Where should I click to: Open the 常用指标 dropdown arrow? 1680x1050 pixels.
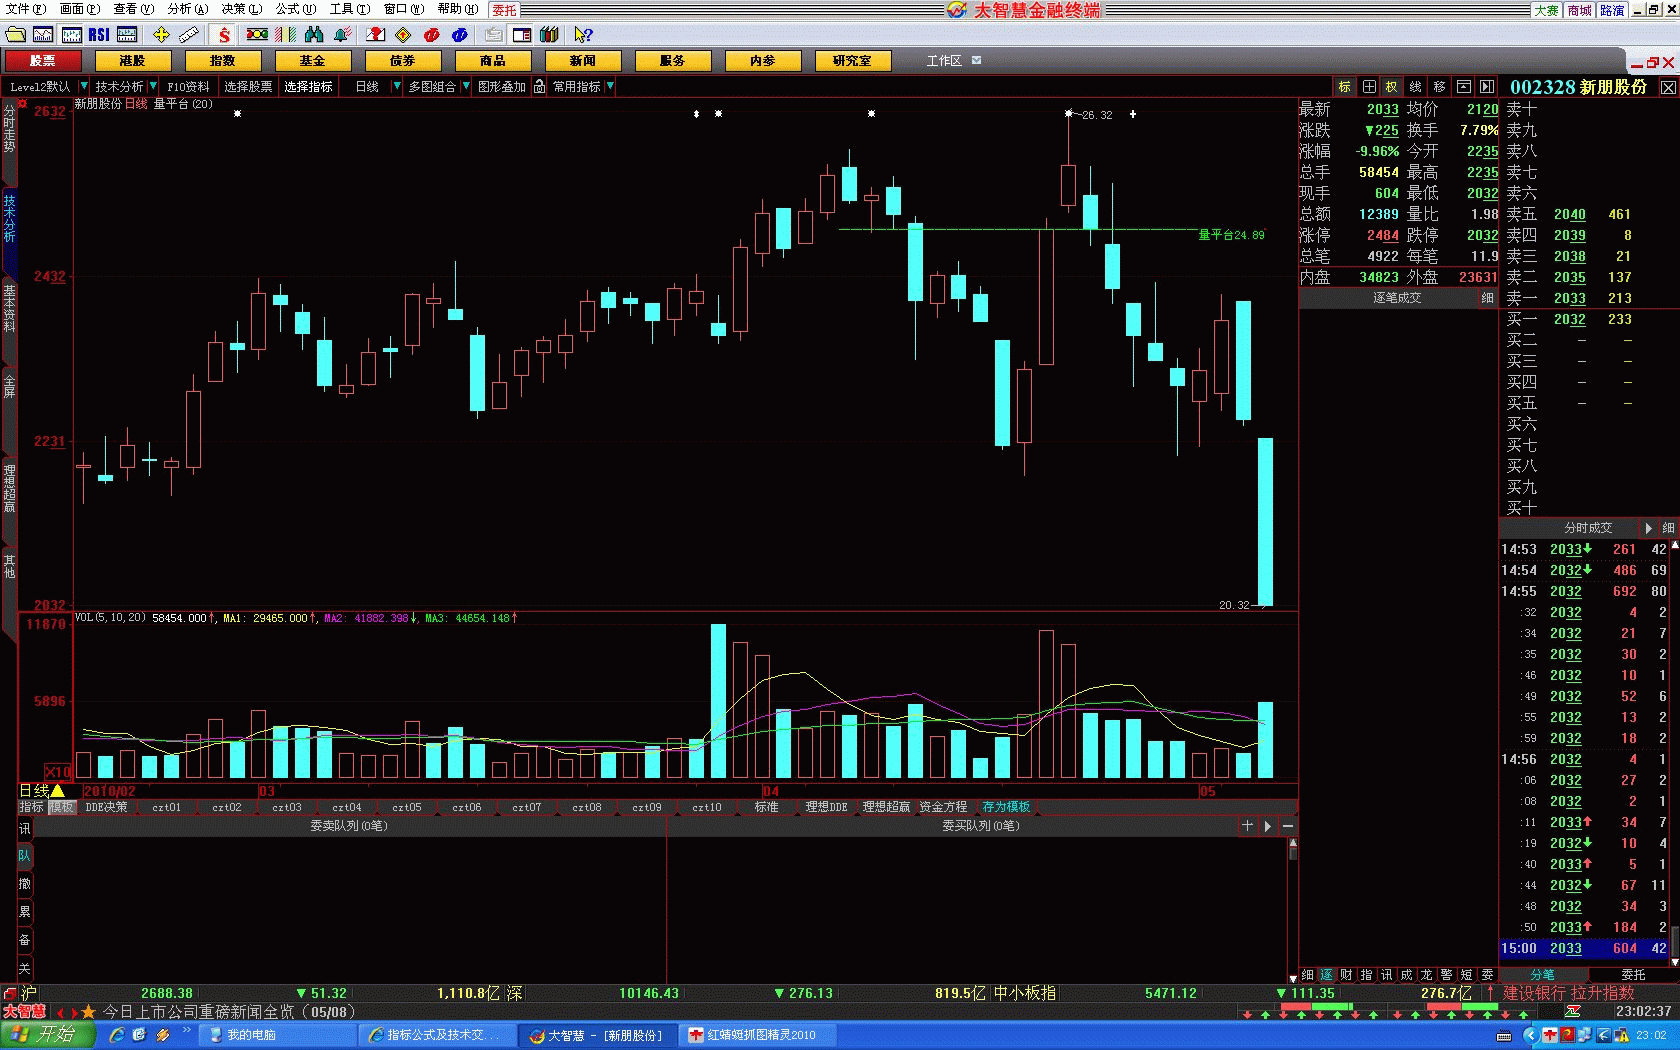[610, 87]
